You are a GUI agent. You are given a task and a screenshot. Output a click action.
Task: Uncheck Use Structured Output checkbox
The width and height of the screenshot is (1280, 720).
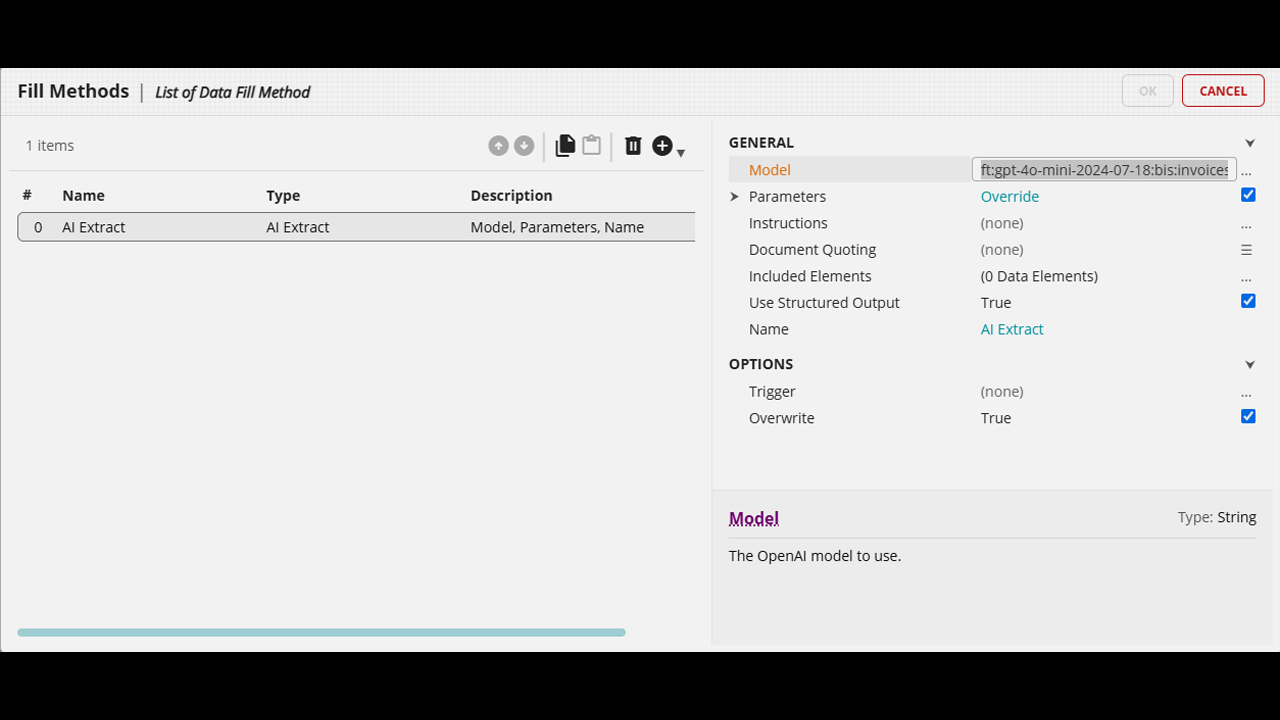click(x=1248, y=301)
